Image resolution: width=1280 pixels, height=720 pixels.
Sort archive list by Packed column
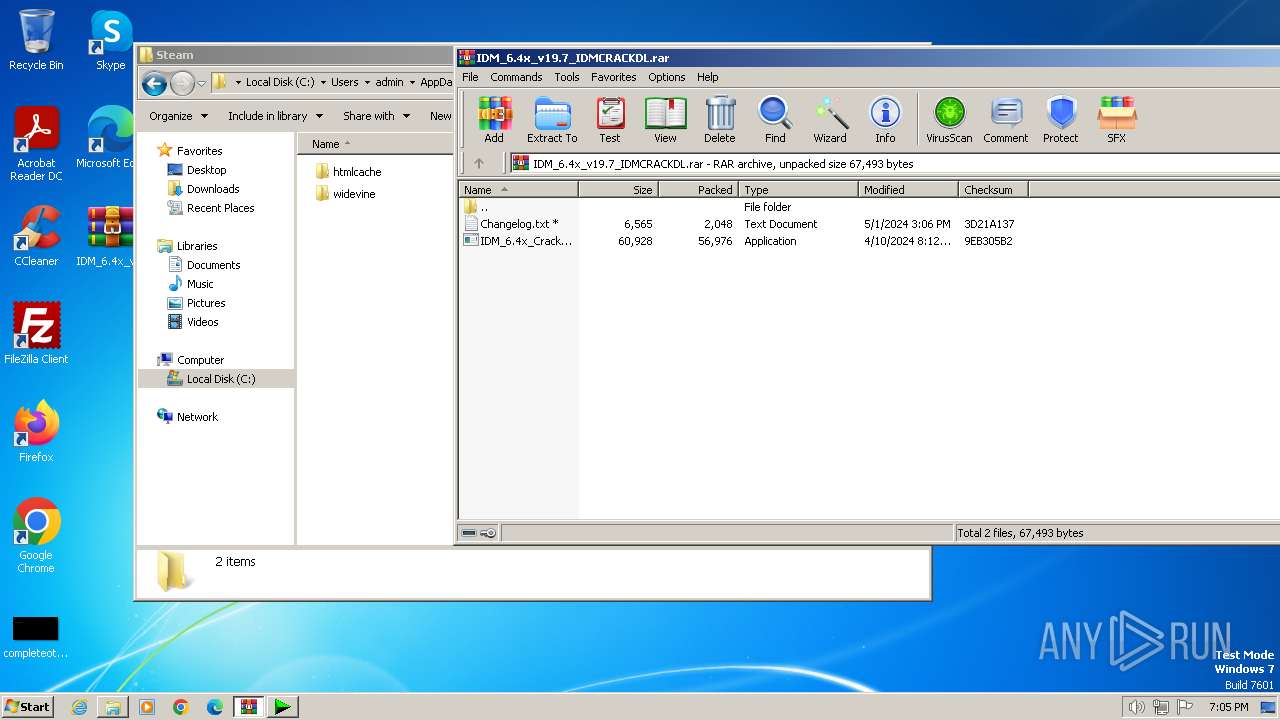(x=698, y=190)
